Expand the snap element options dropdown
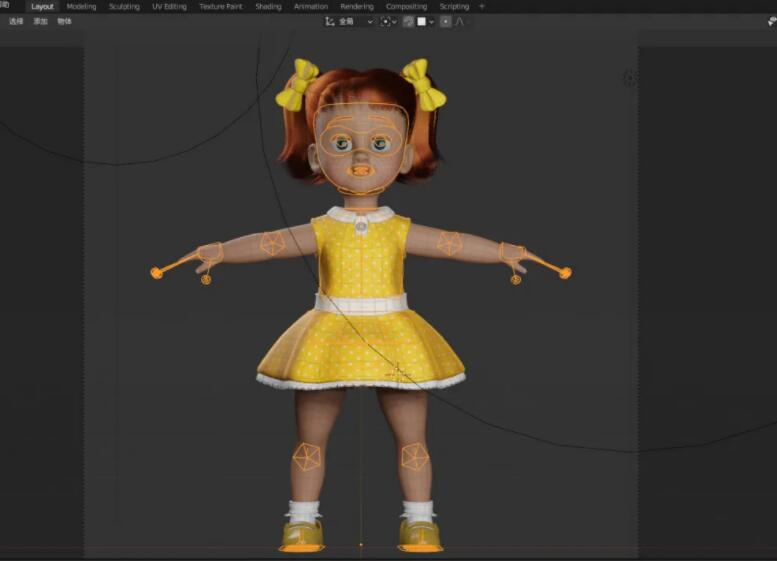This screenshot has height=561, width=777. 431,21
